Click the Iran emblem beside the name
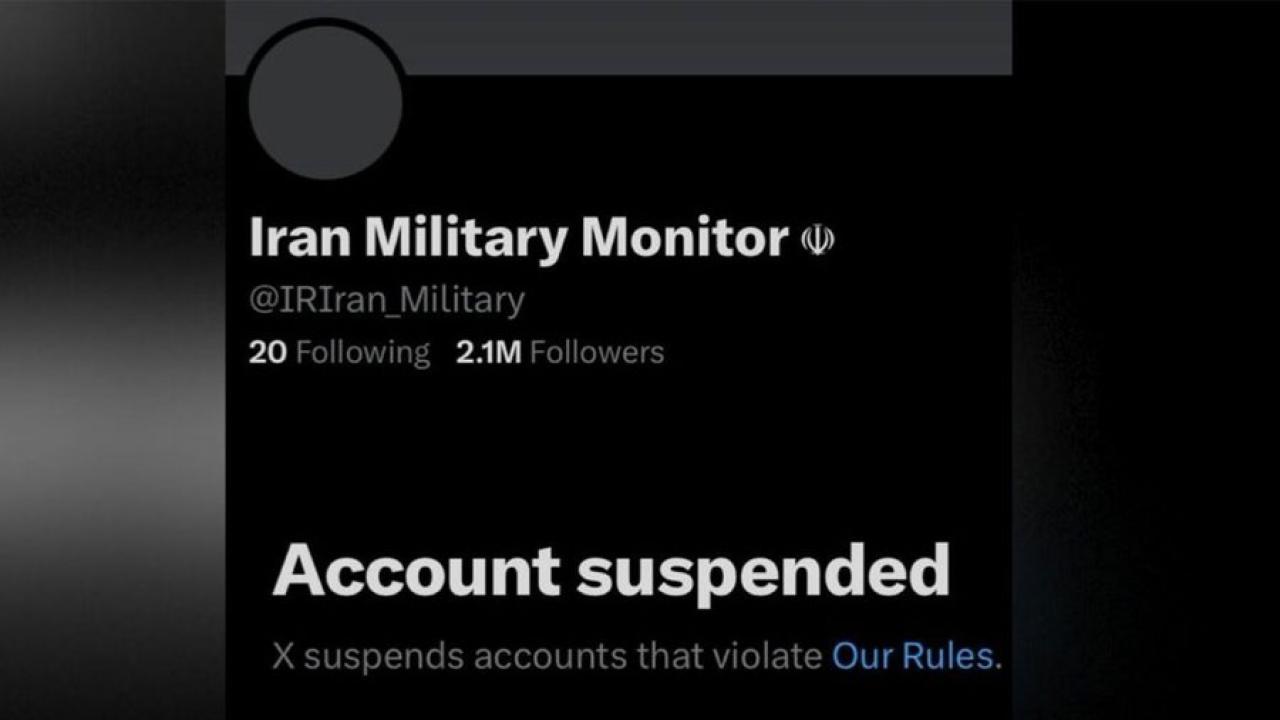Screen dimensions: 1280x720 tap(818, 240)
